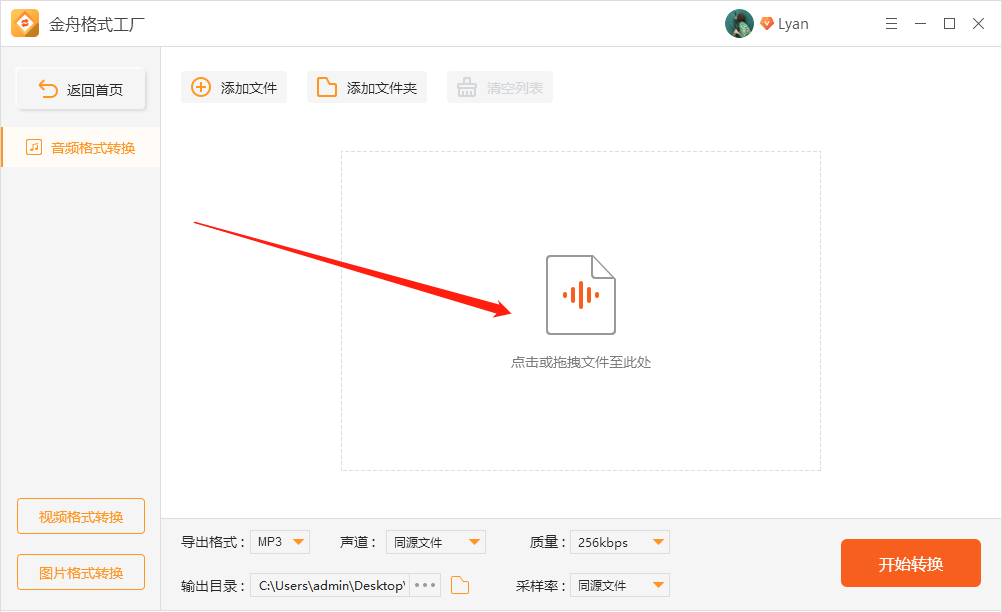
Task: Go back using 返回首页 button
Action: [x=81, y=90]
